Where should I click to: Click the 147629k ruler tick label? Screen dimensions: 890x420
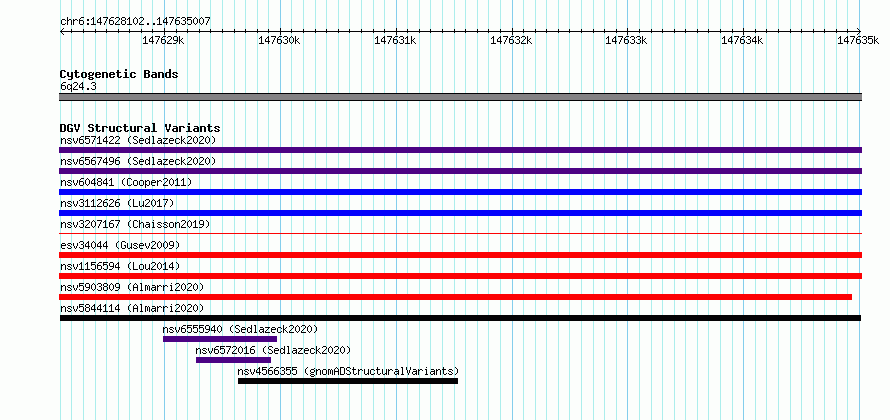(x=163, y=40)
